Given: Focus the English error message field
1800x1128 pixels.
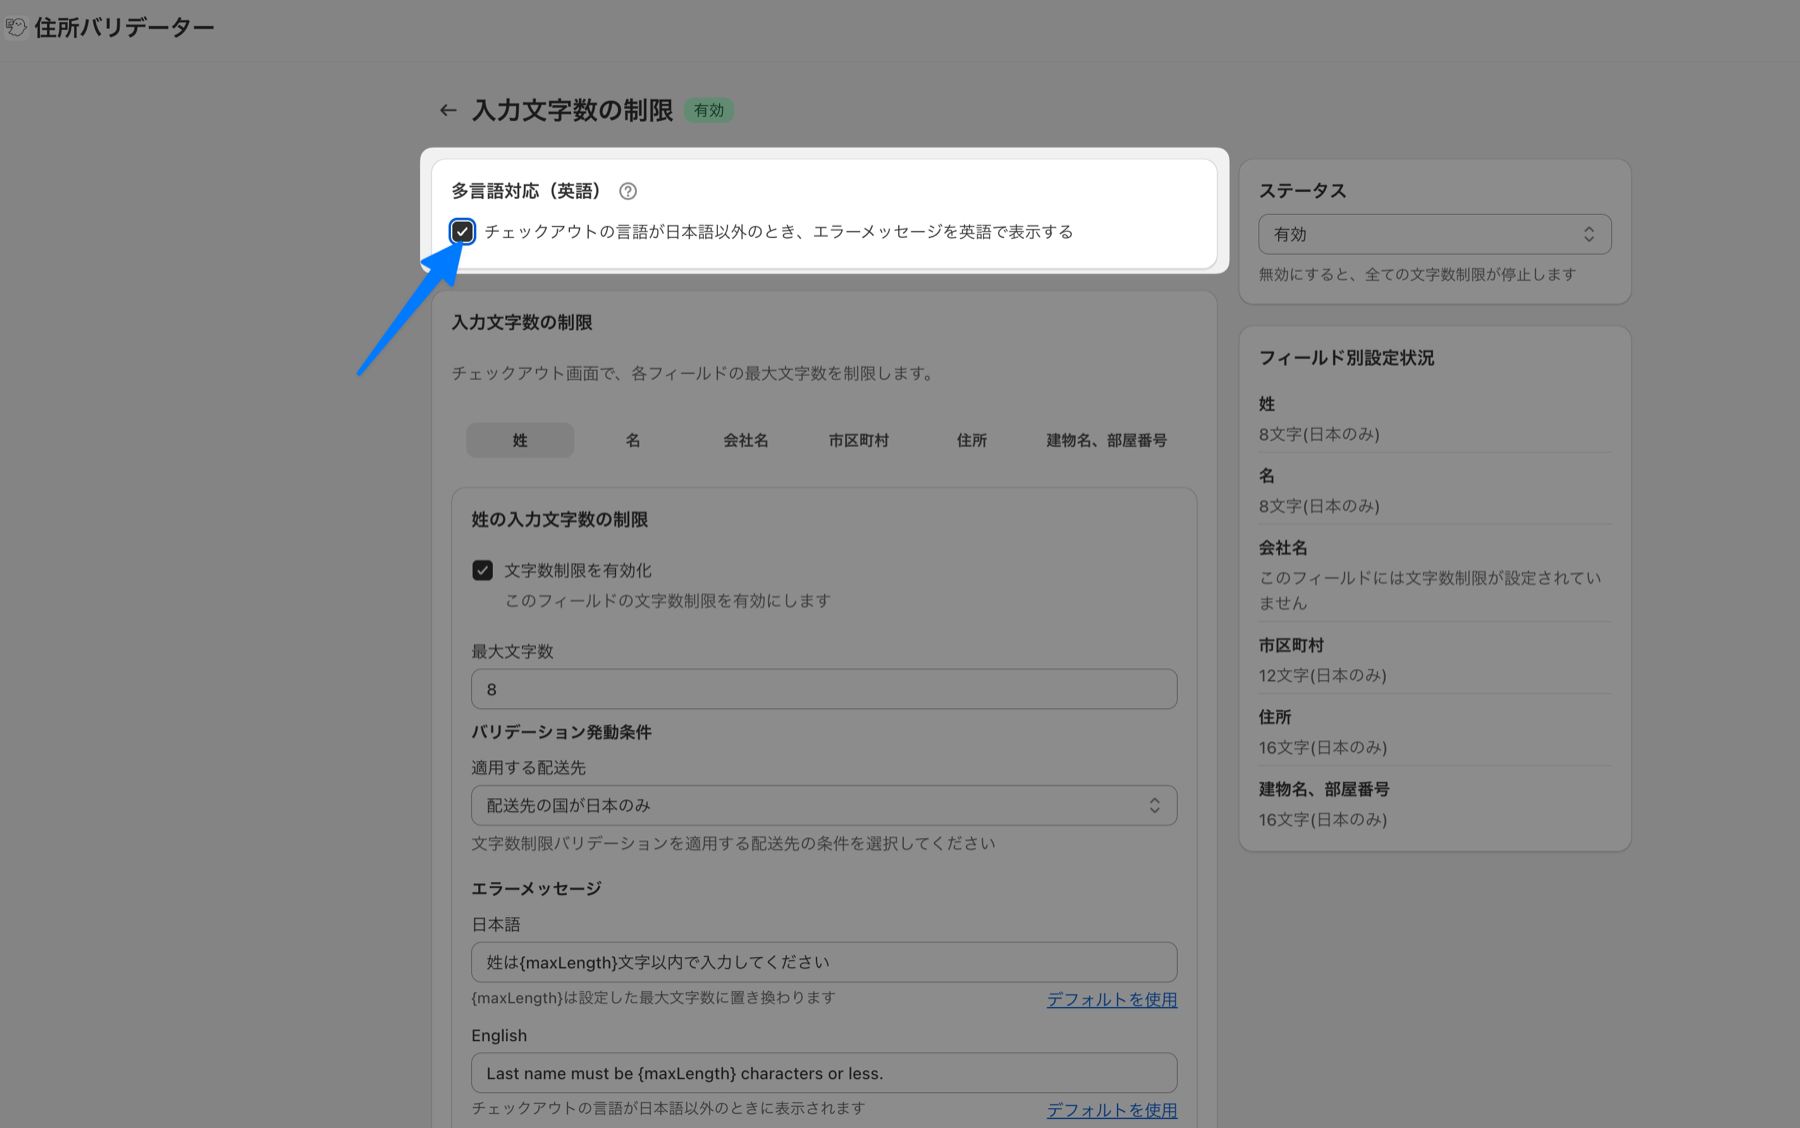Looking at the screenshot, I should [824, 1073].
